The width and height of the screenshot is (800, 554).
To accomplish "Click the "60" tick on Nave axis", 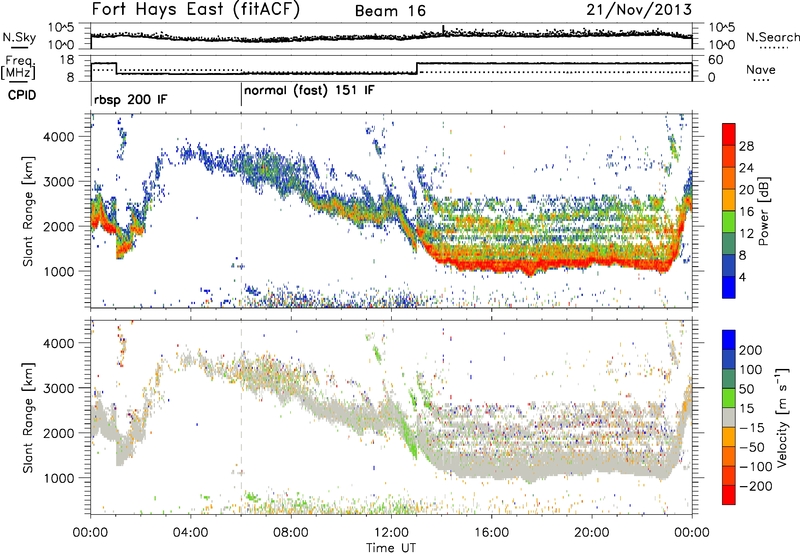I will coord(716,60).
